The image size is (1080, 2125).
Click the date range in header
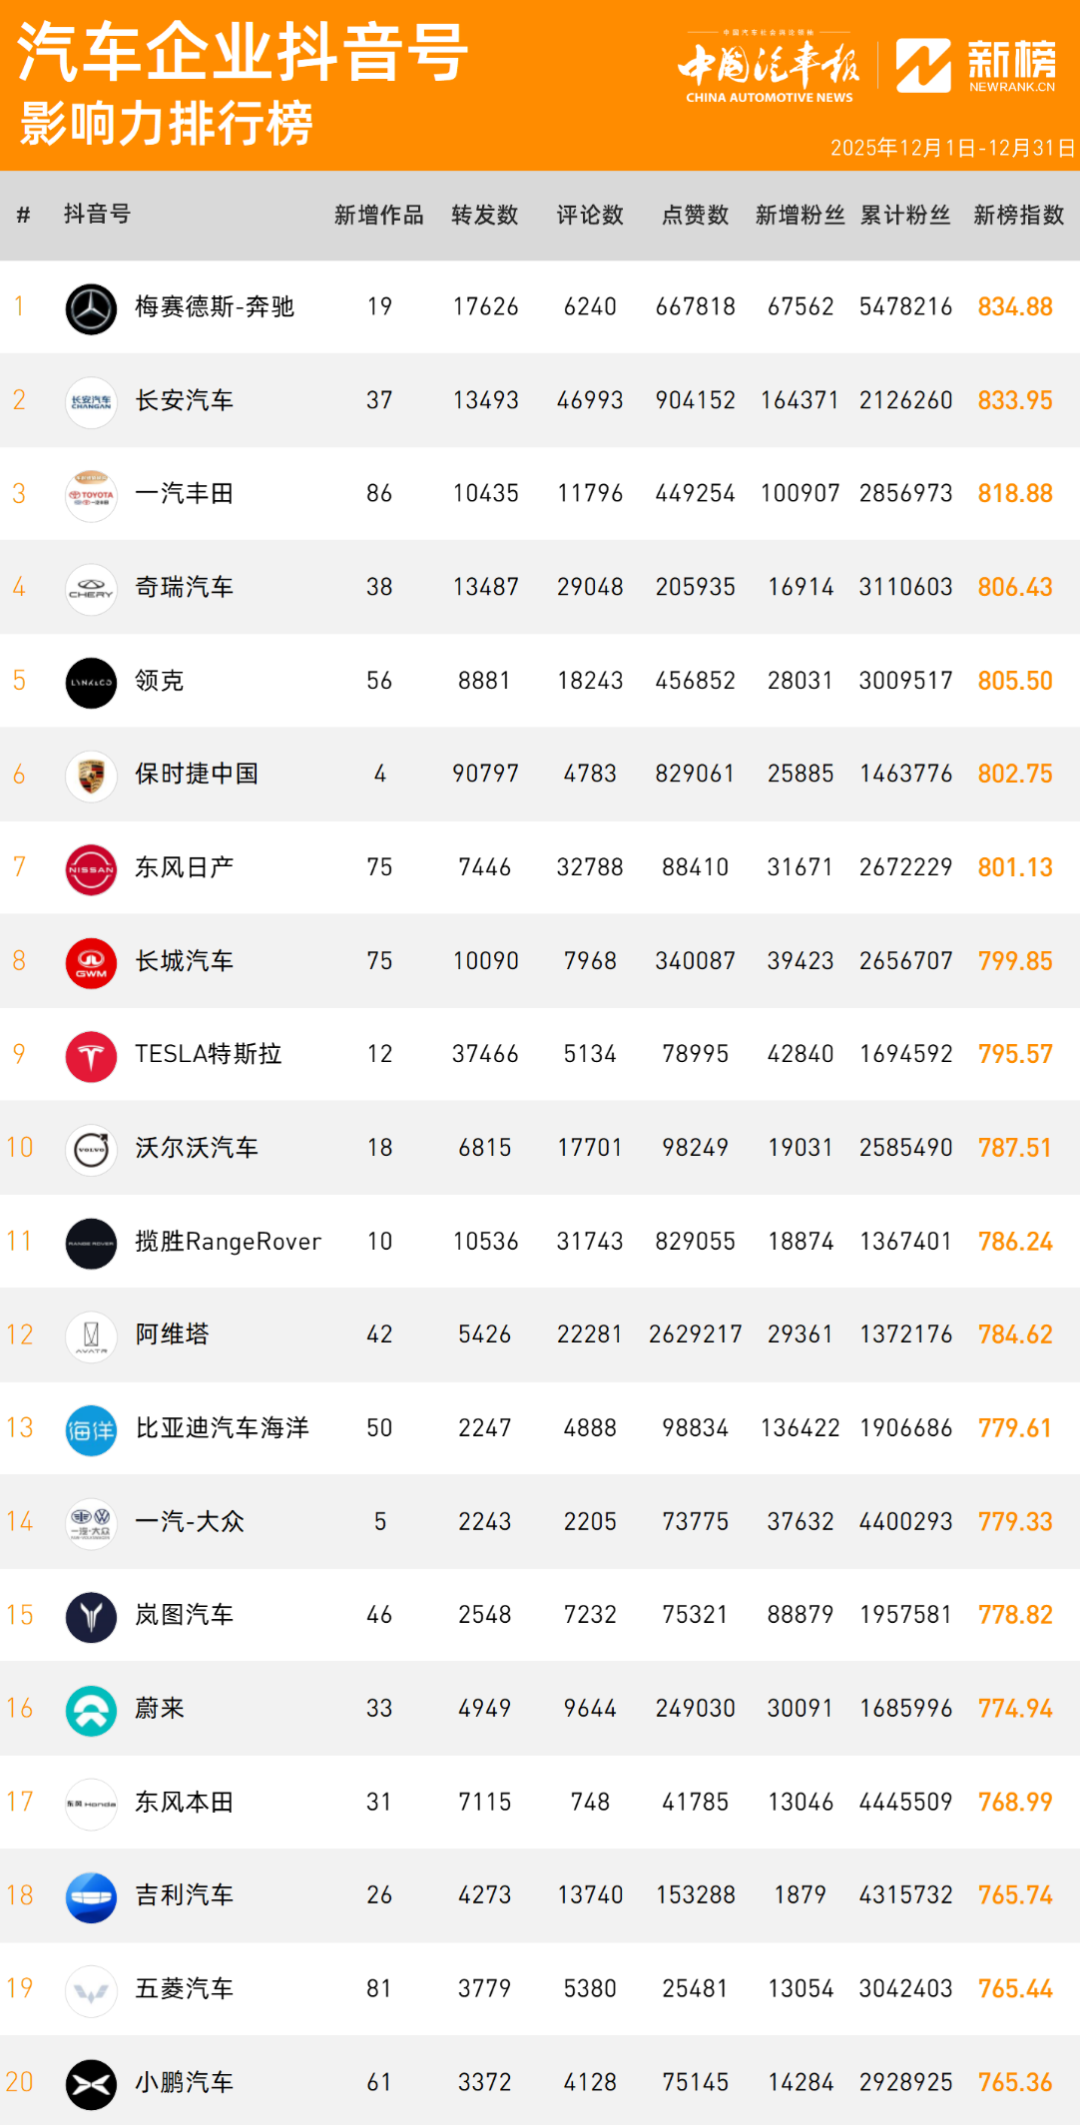[952, 148]
